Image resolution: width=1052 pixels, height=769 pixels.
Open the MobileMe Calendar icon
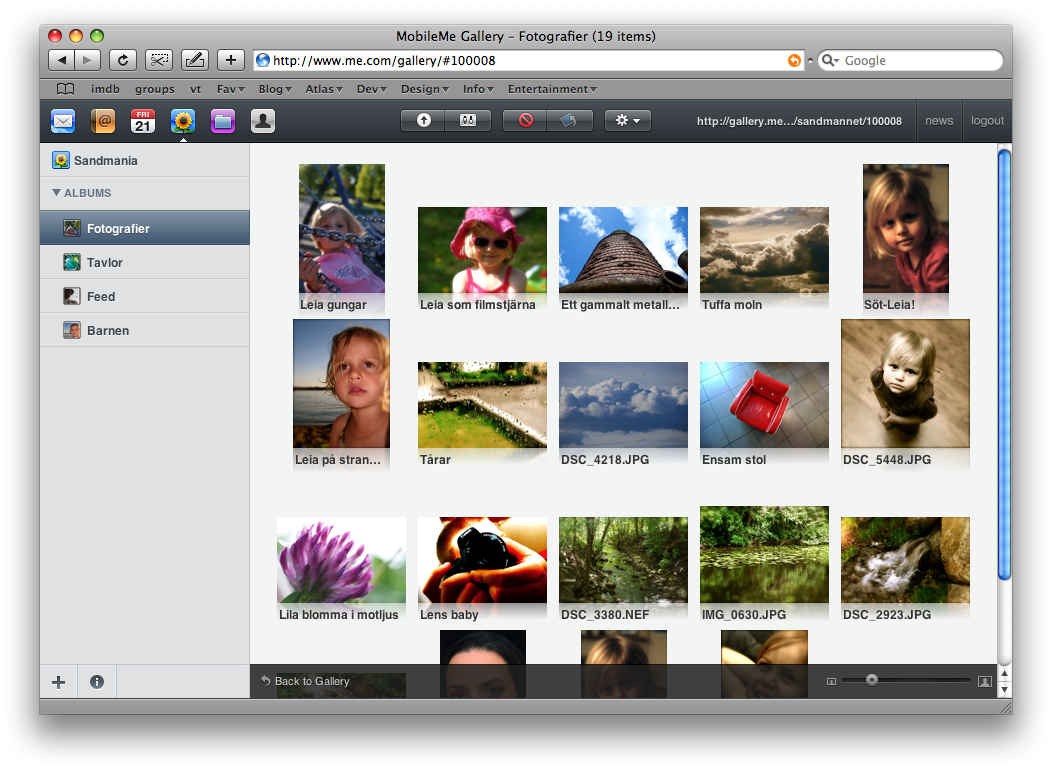(143, 121)
